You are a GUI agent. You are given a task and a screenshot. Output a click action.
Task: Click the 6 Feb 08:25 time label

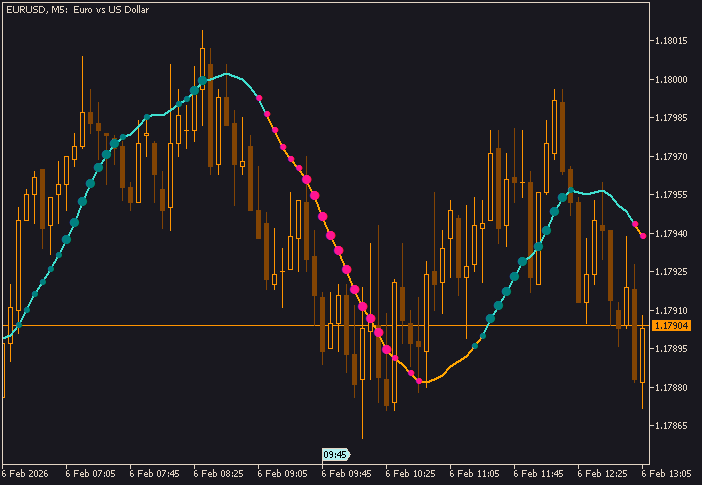click(x=218, y=474)
